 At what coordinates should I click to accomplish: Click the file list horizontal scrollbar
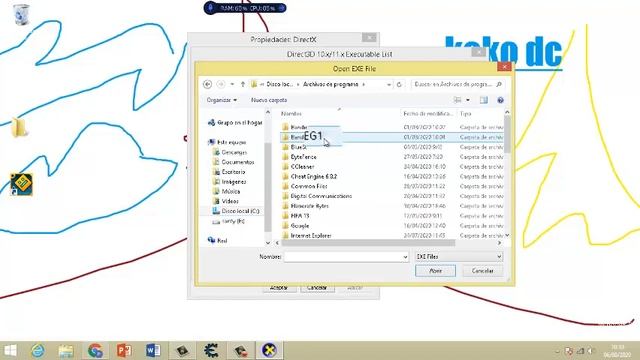(367, 243)
